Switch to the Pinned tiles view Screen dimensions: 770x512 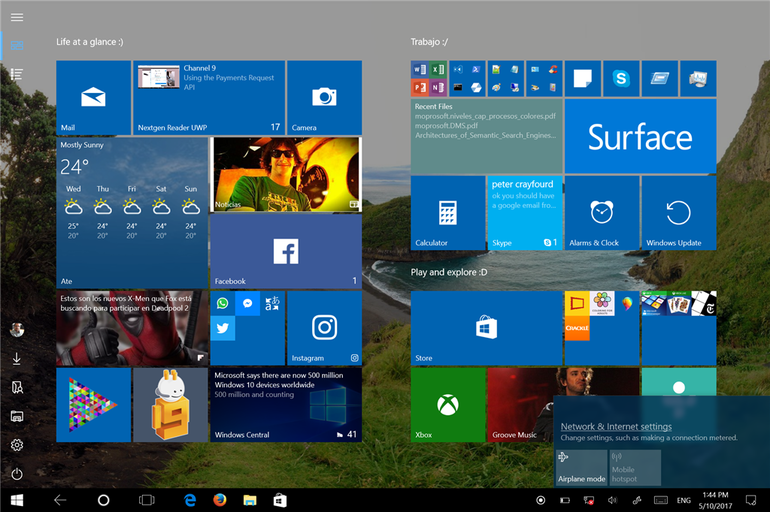coord(17,45)
